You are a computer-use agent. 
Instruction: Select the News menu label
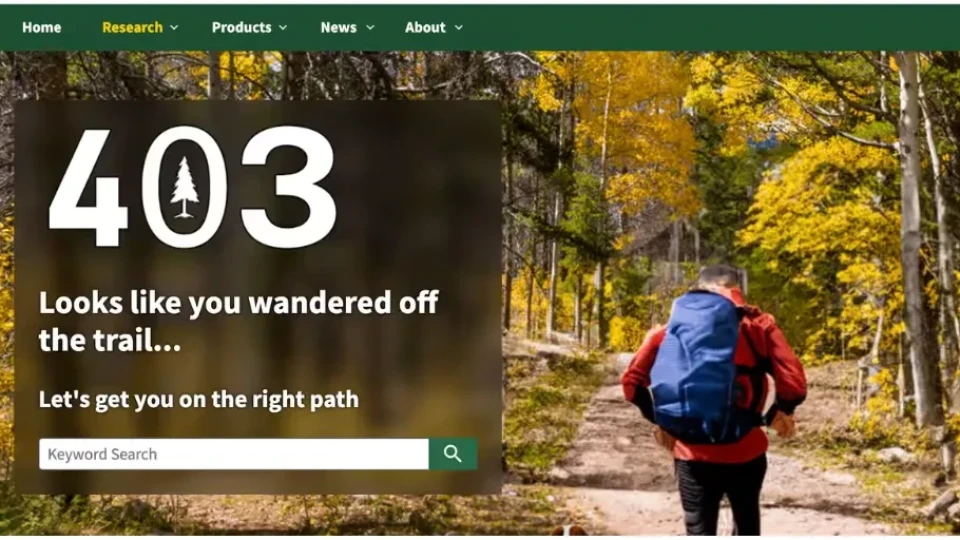click(x=339, y=28)
